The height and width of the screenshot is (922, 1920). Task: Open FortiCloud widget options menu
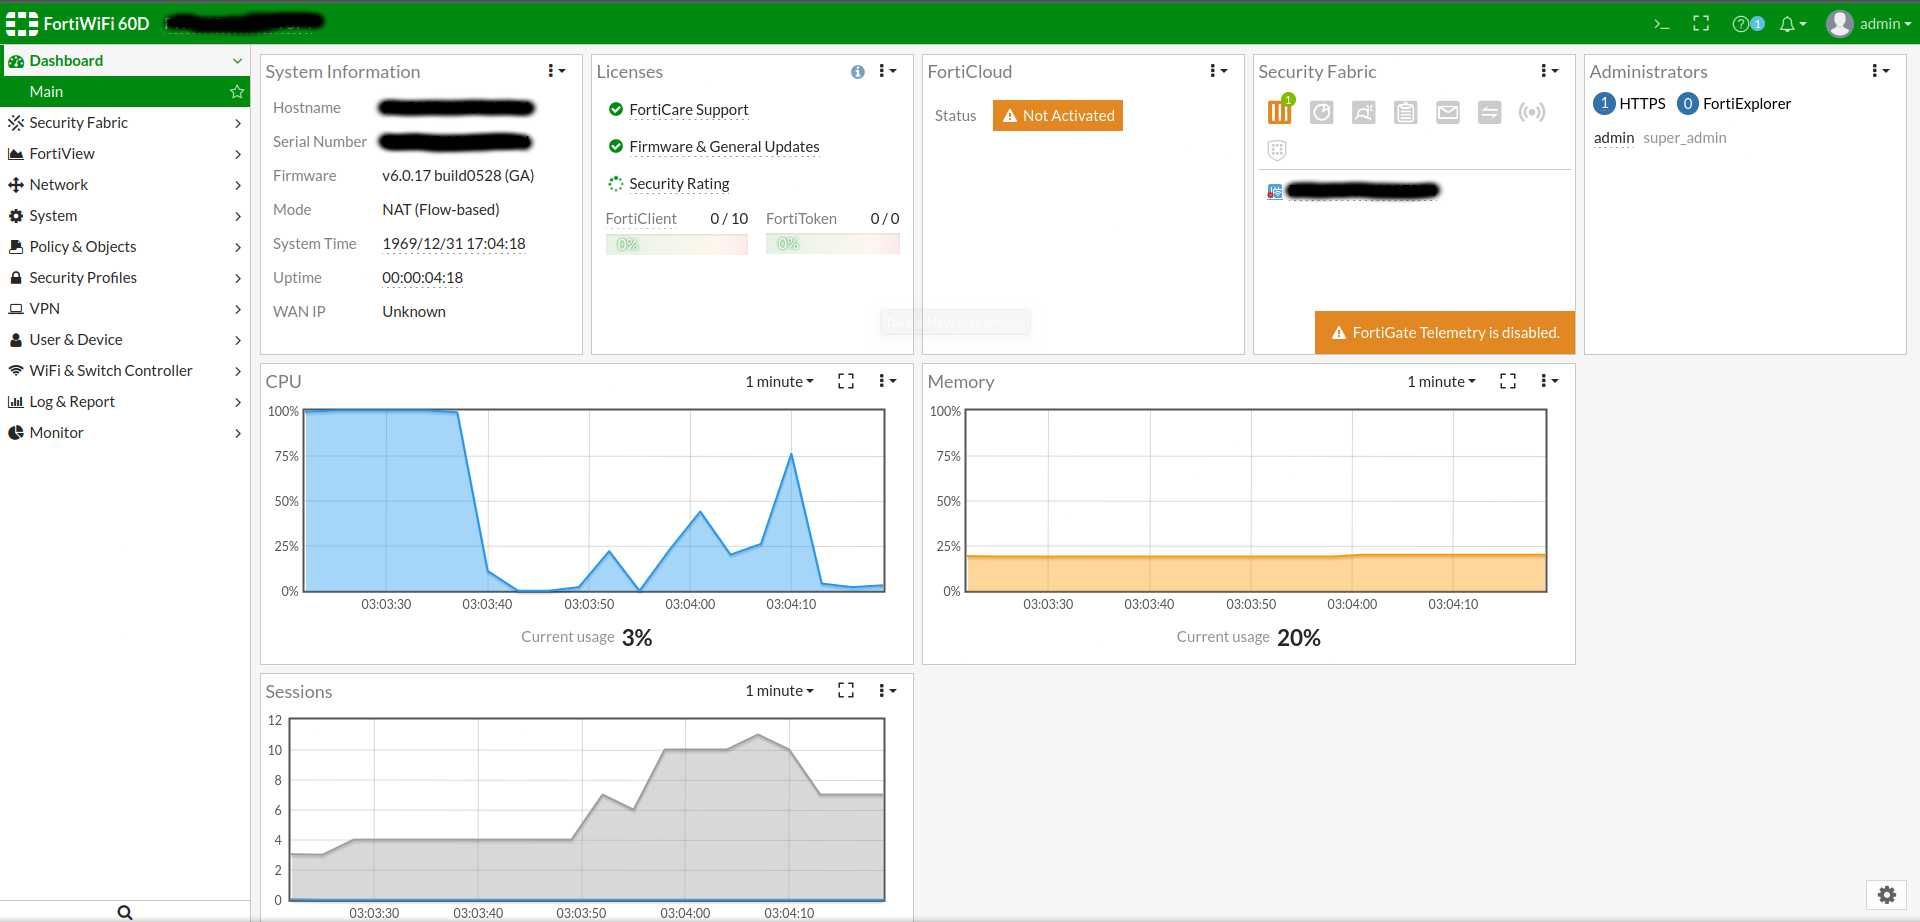click(1218, 71)
